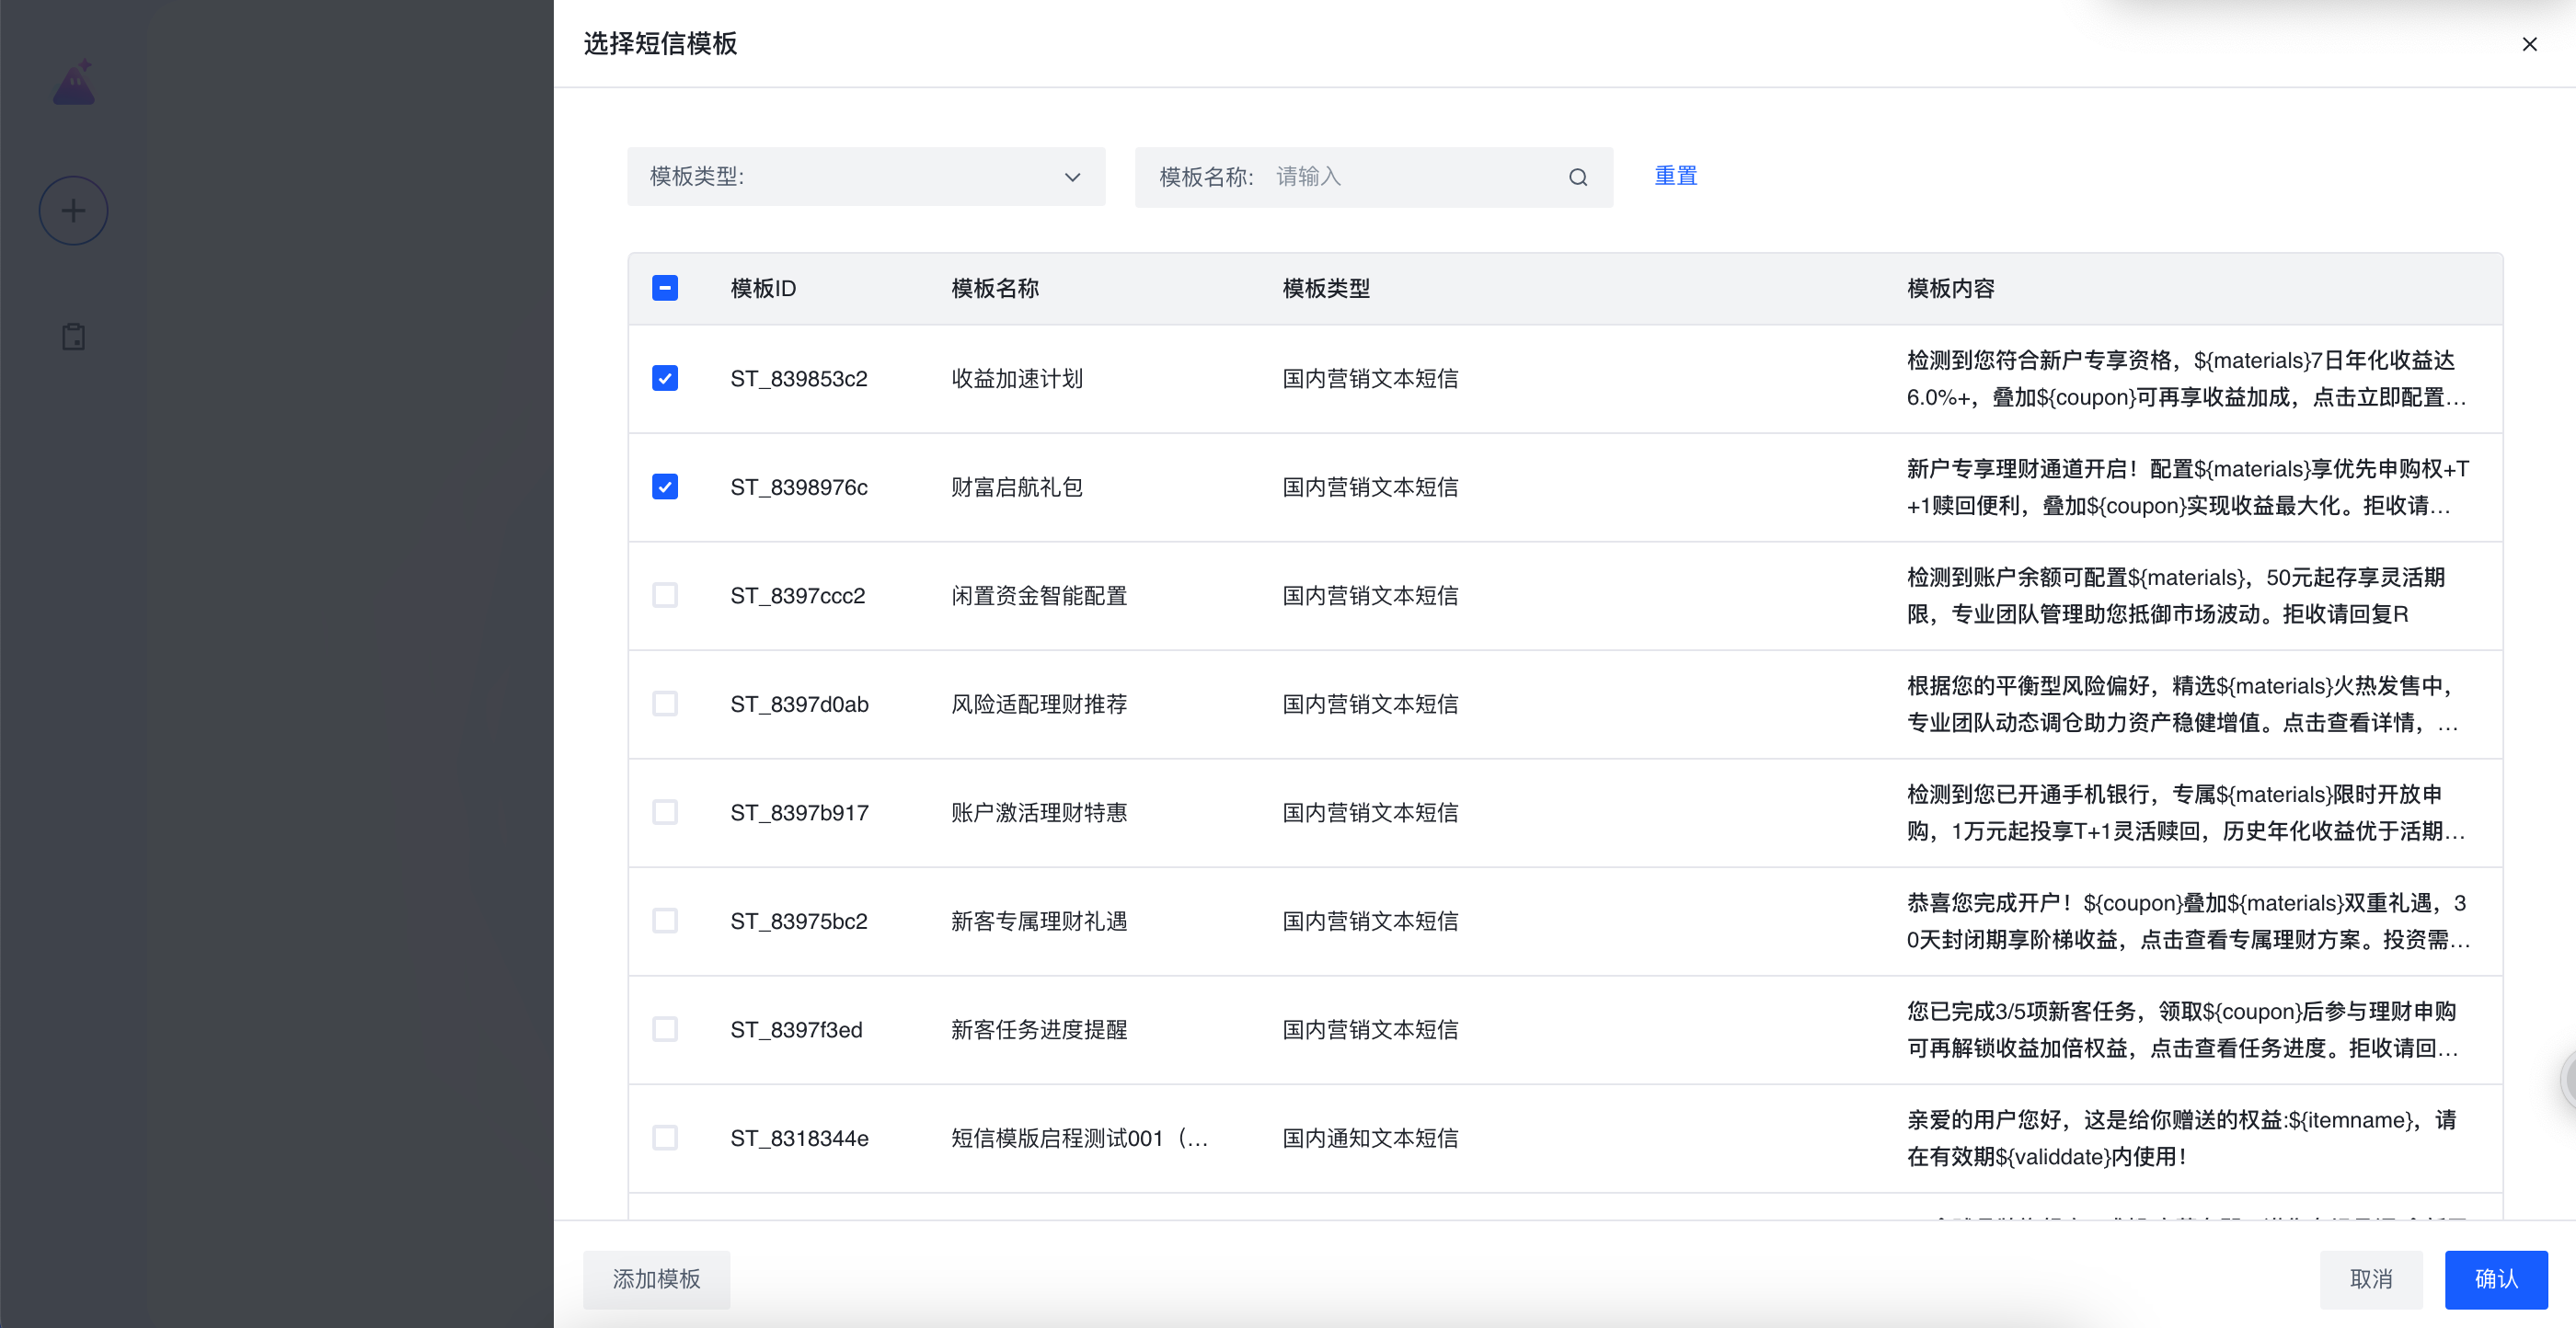The image size is (2576, 1328).
Task: Click the search magnifier icon
Action: (x=1578, y=177)
